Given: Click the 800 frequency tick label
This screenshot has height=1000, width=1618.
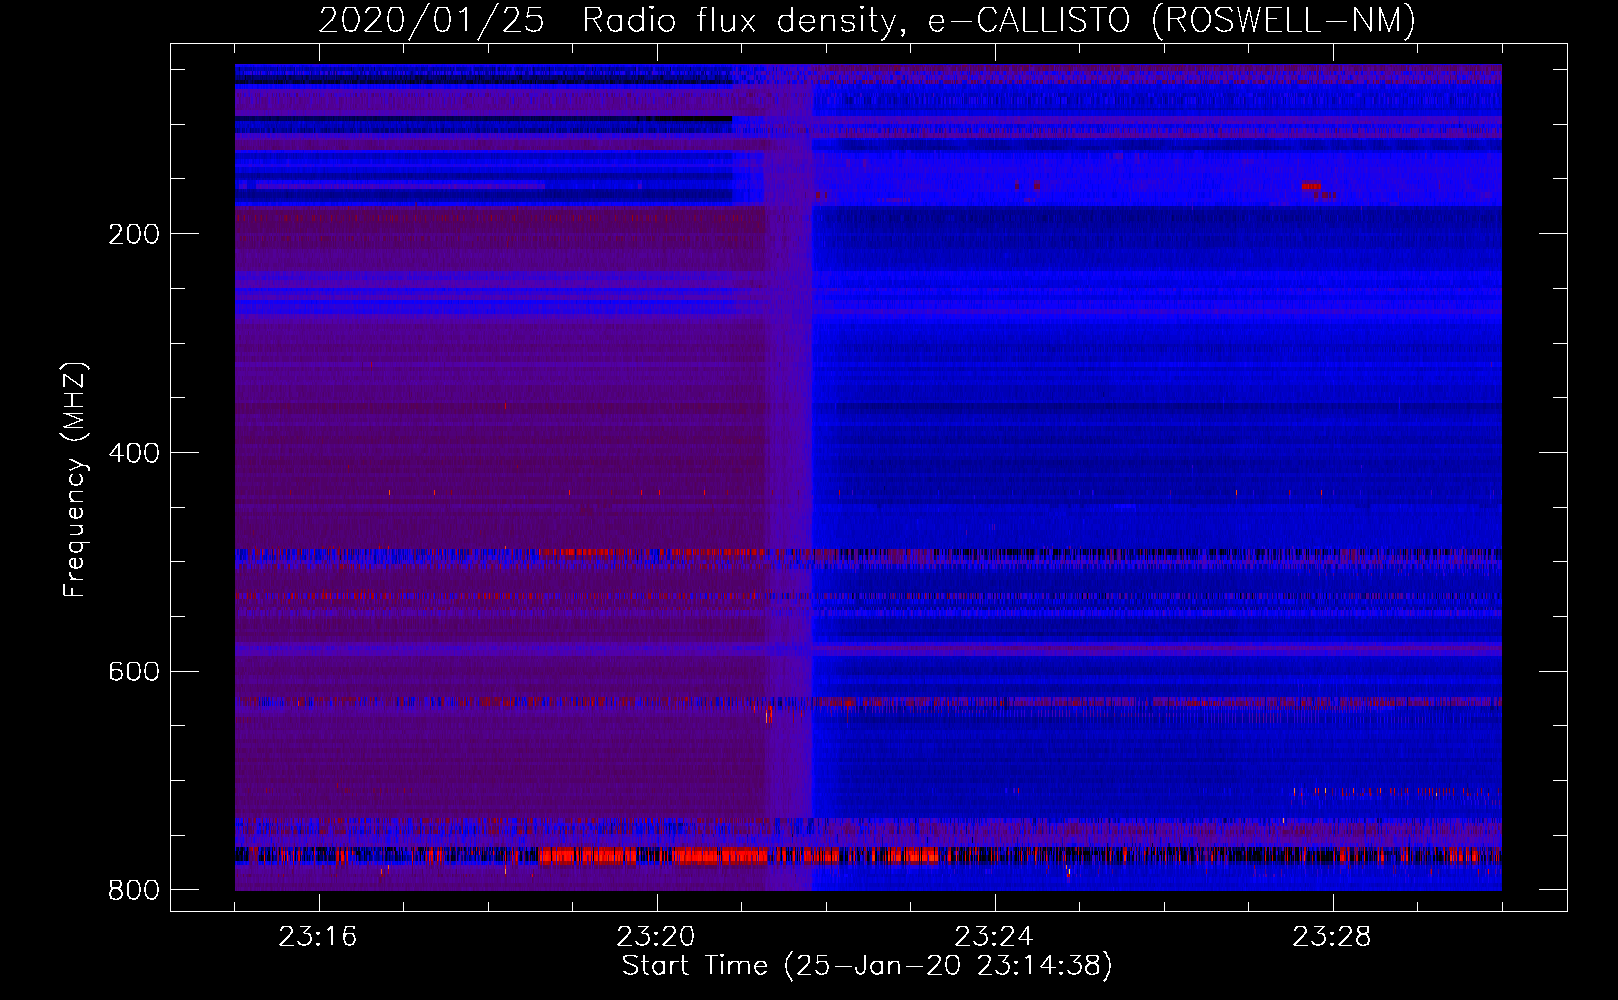Looking at the screenshot, I should click(134, 890).
